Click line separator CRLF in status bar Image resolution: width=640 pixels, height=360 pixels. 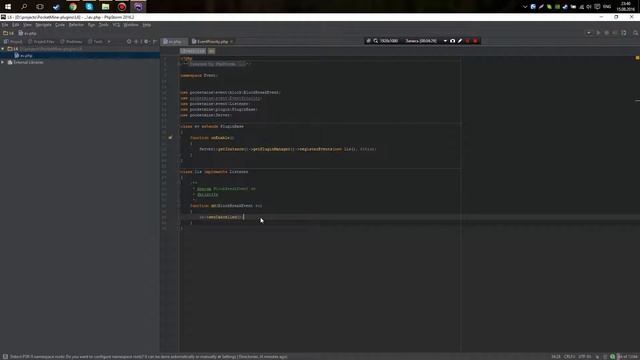tap(569, 357)
